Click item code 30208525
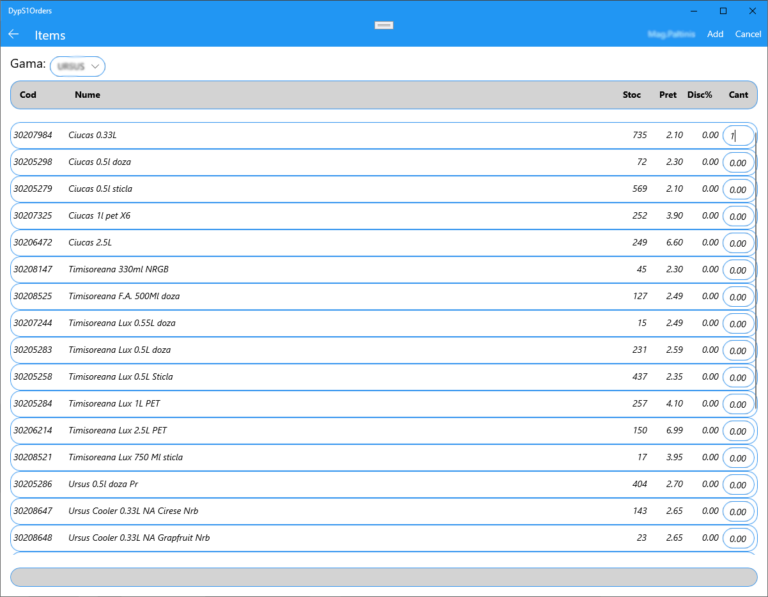Screen dimensions: 768x597 (x=33, y=296)
